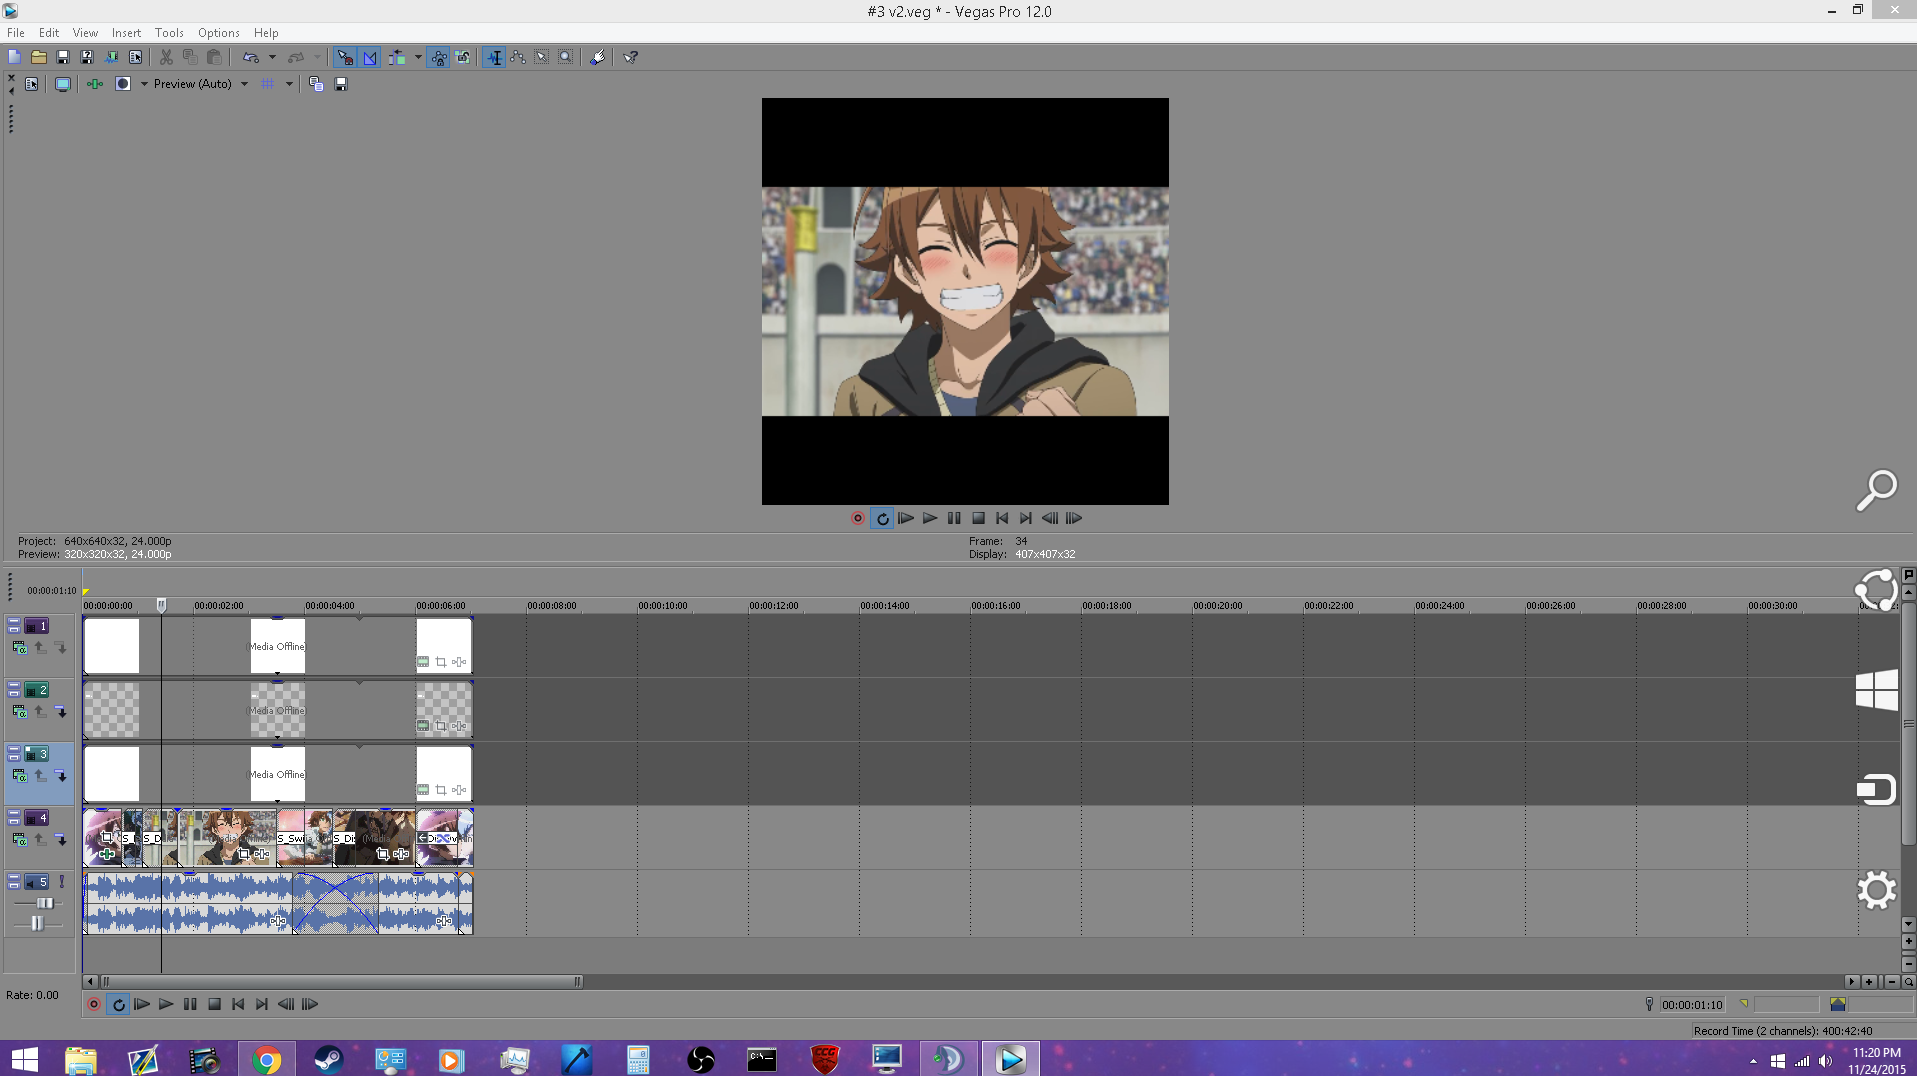
Task: Click Play button under video preview
Action: [x=930, y=518]
